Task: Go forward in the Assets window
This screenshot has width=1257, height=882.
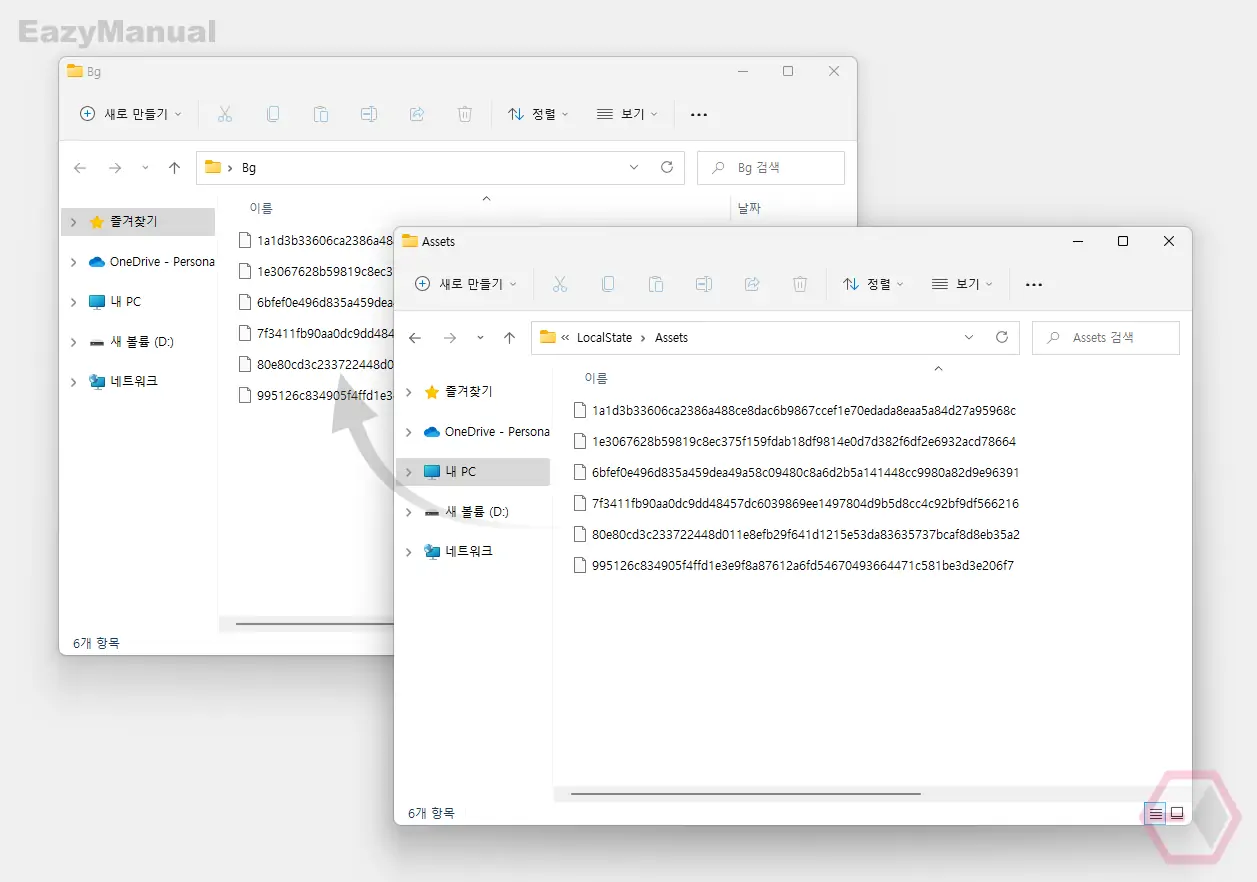Action: pos(450,338)
